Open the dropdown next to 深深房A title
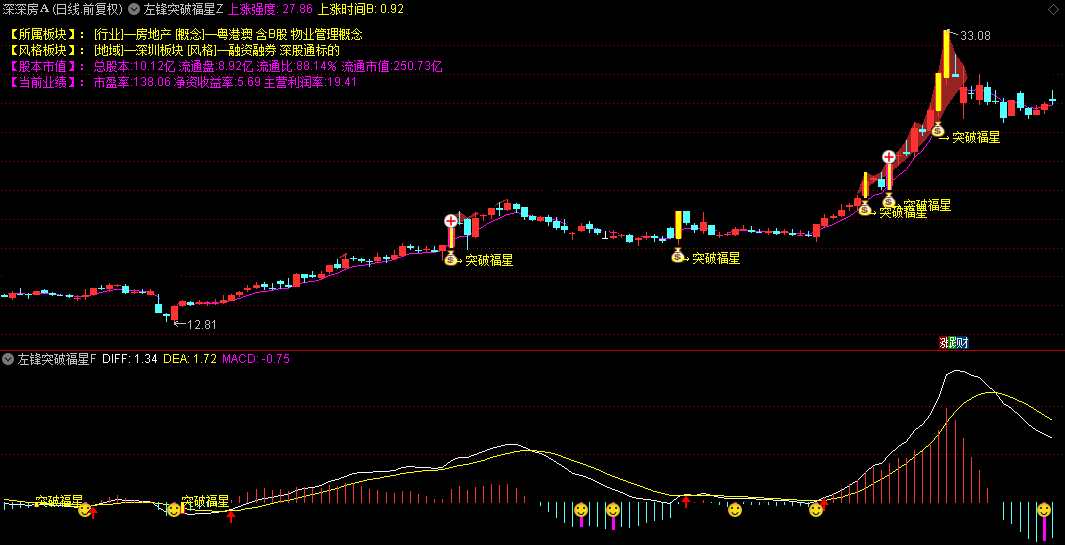1065x545 pixels. tap(133, 9)
